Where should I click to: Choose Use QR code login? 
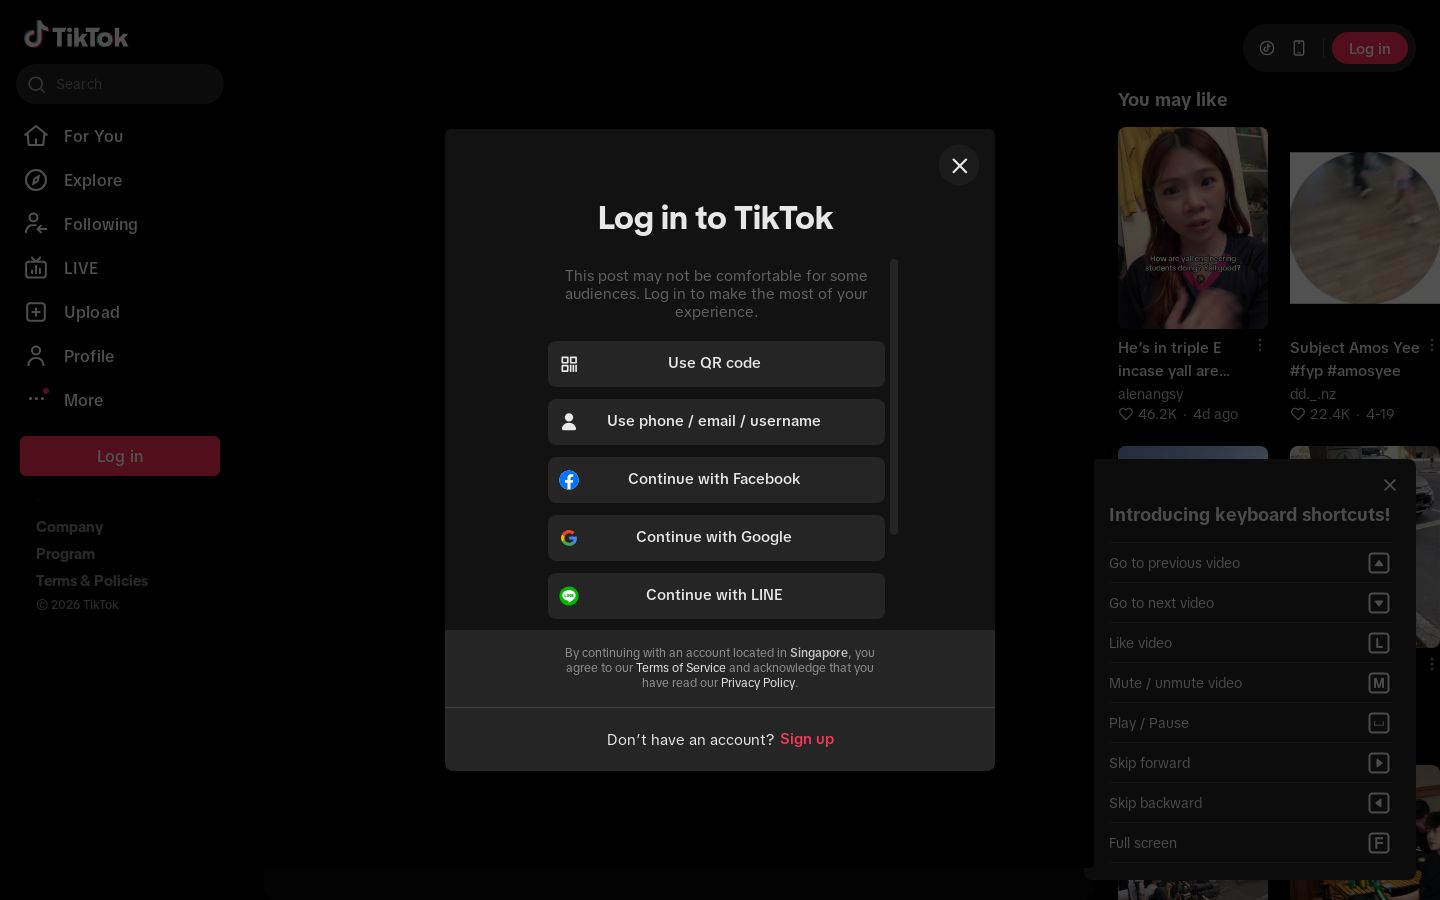click(x=716, y=364)
